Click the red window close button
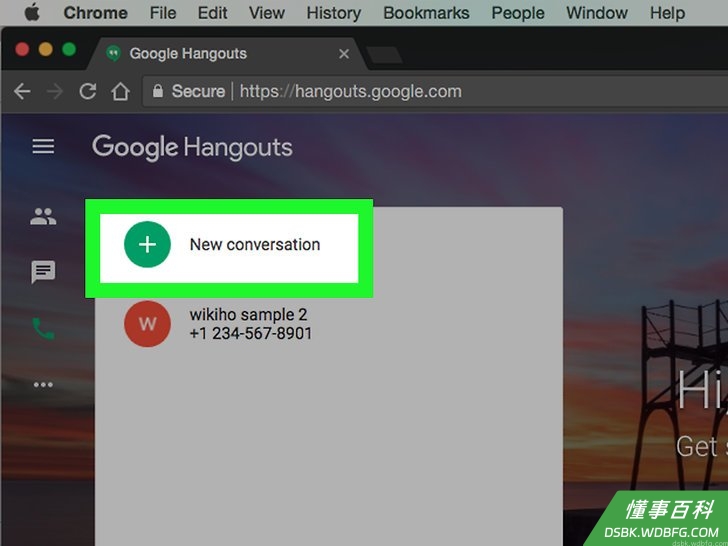 [22, 49]
